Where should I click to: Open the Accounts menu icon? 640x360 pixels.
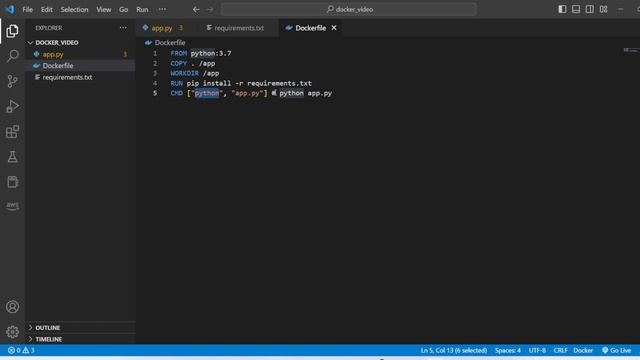[x=12, y=307]
